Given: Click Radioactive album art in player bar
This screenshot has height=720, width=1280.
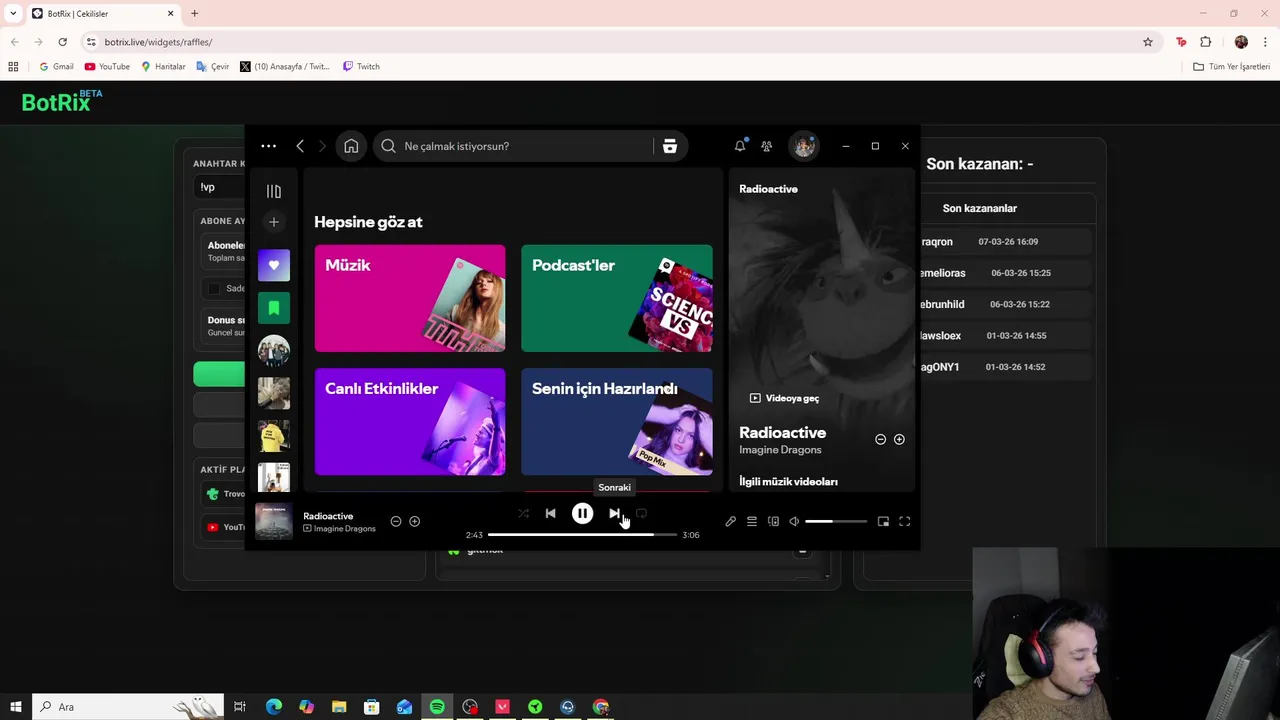Looking at the screenshot, I should tap(274, 521).
